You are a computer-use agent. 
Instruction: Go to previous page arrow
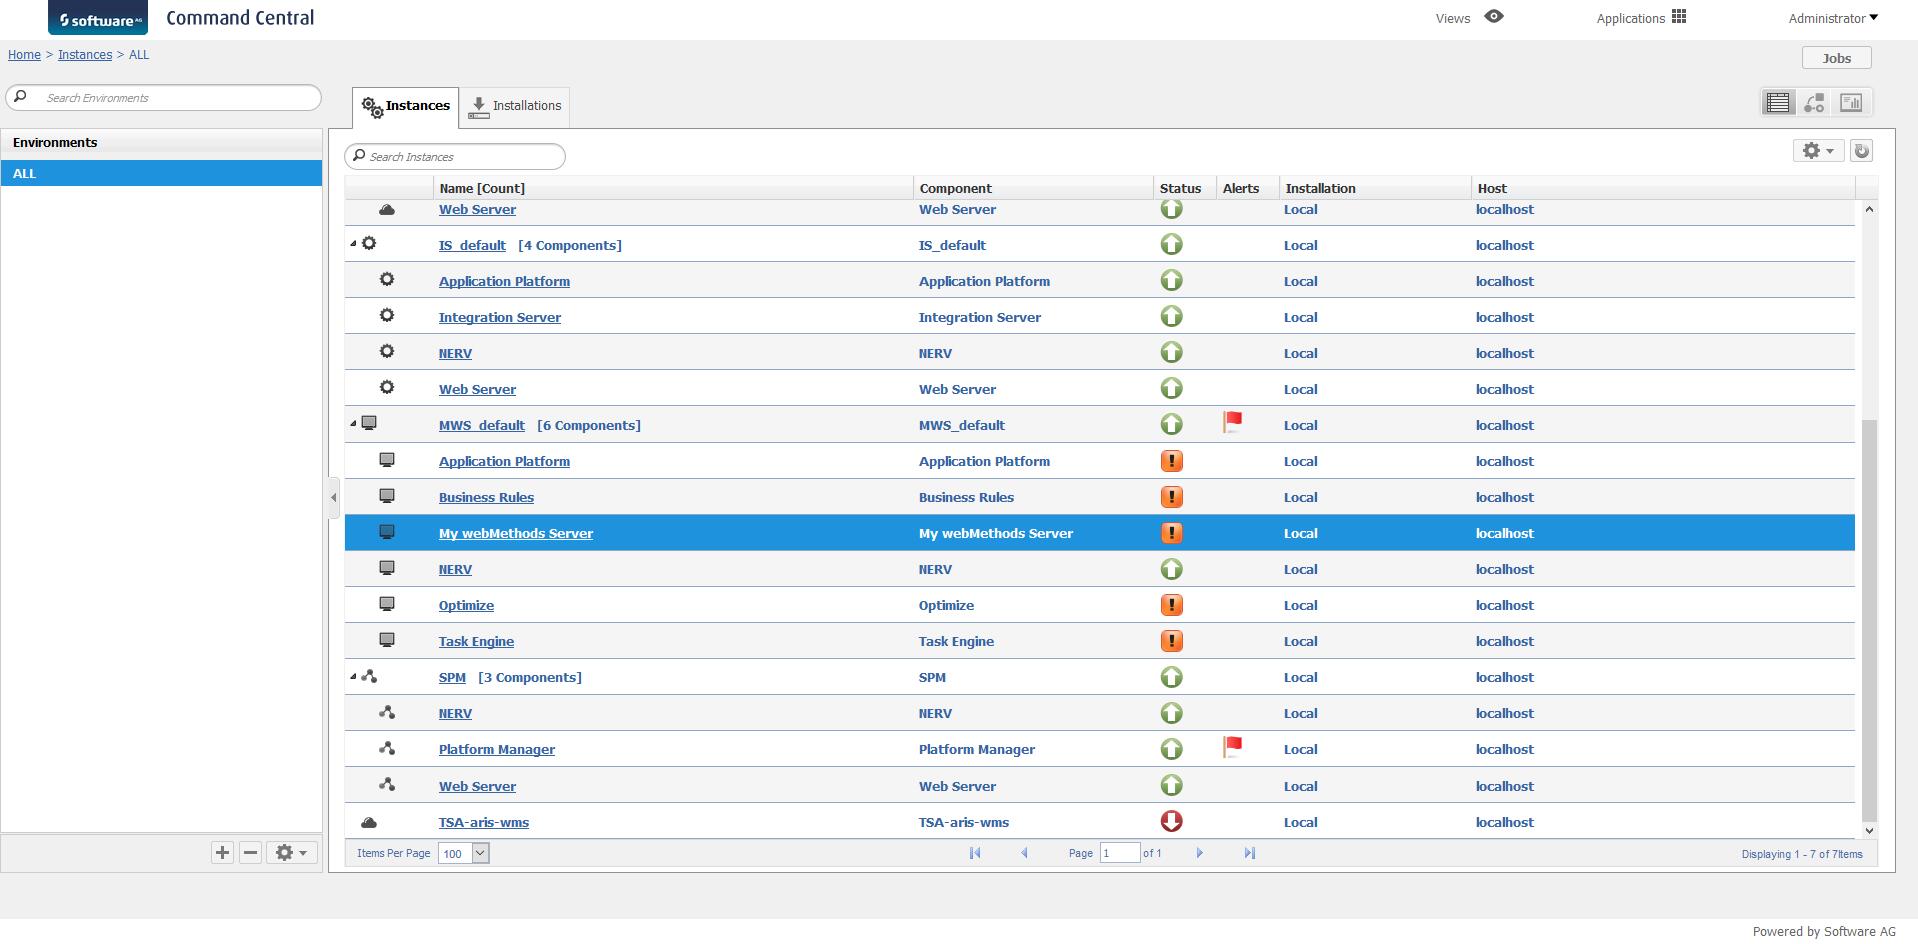point(1024,853)
